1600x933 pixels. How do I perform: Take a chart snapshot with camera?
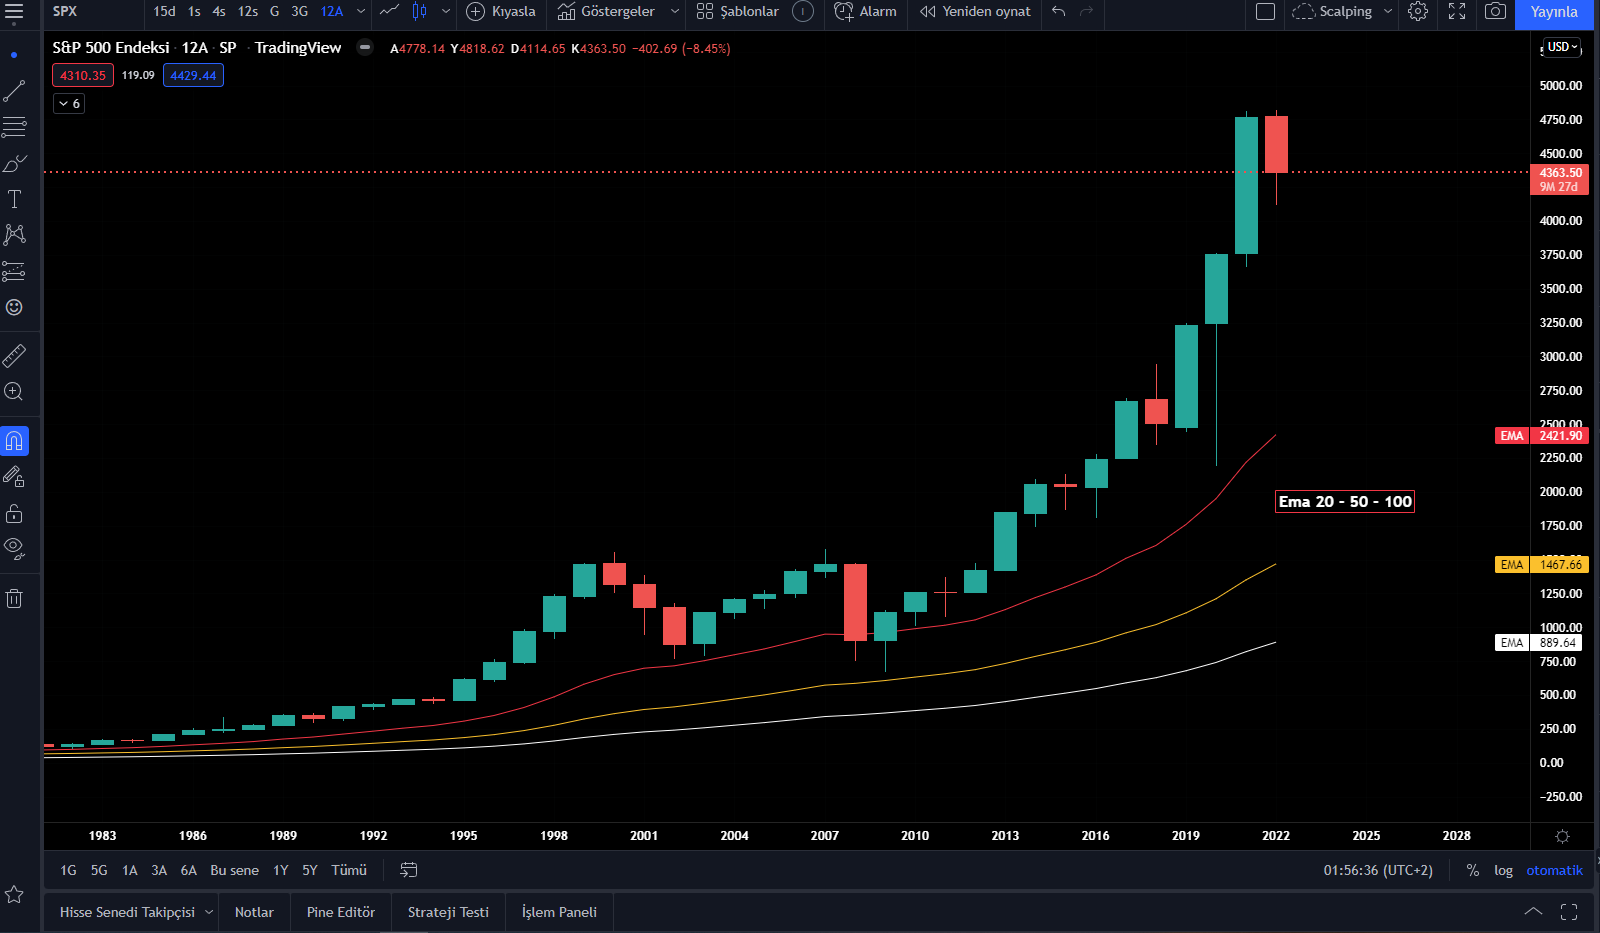click(1495, 12)
